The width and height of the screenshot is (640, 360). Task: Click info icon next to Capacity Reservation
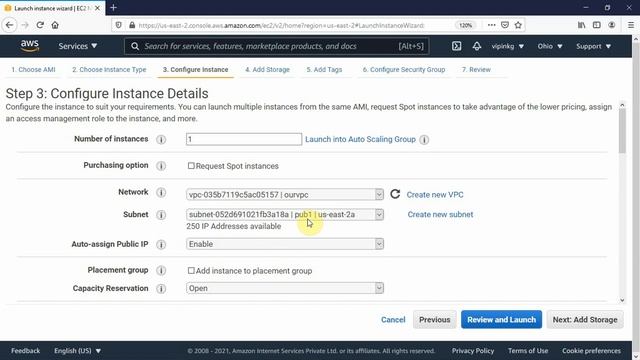[161, 289]
